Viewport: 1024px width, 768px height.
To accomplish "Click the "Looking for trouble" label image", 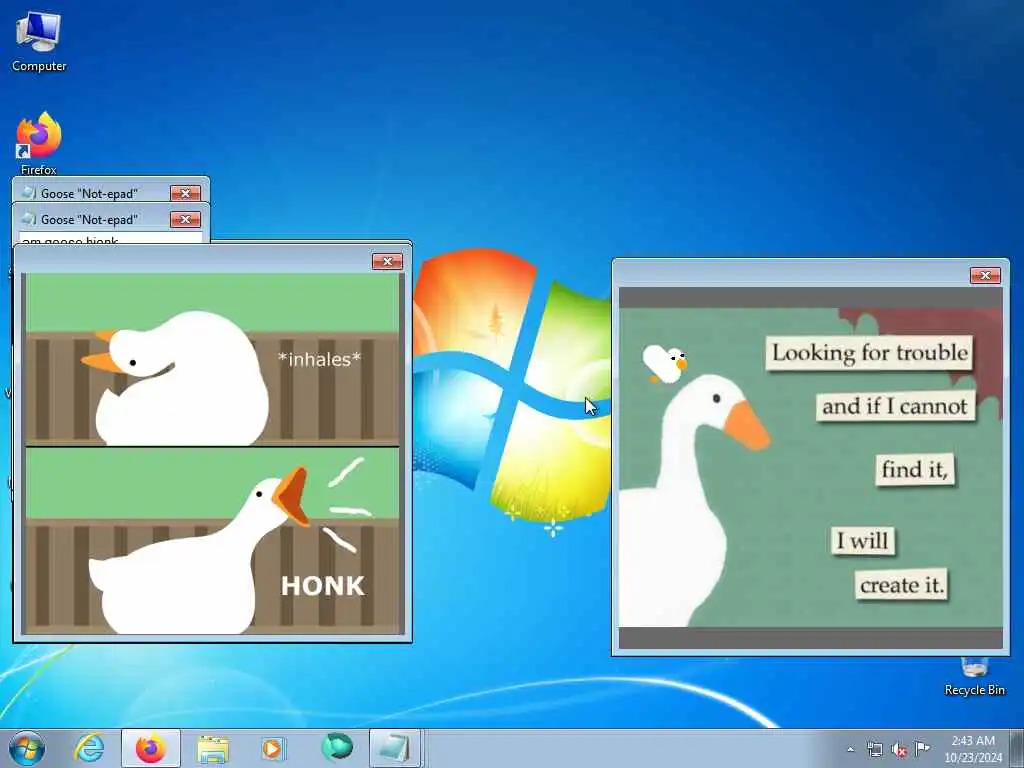I will pyautogui.click(x=869, y=353).
